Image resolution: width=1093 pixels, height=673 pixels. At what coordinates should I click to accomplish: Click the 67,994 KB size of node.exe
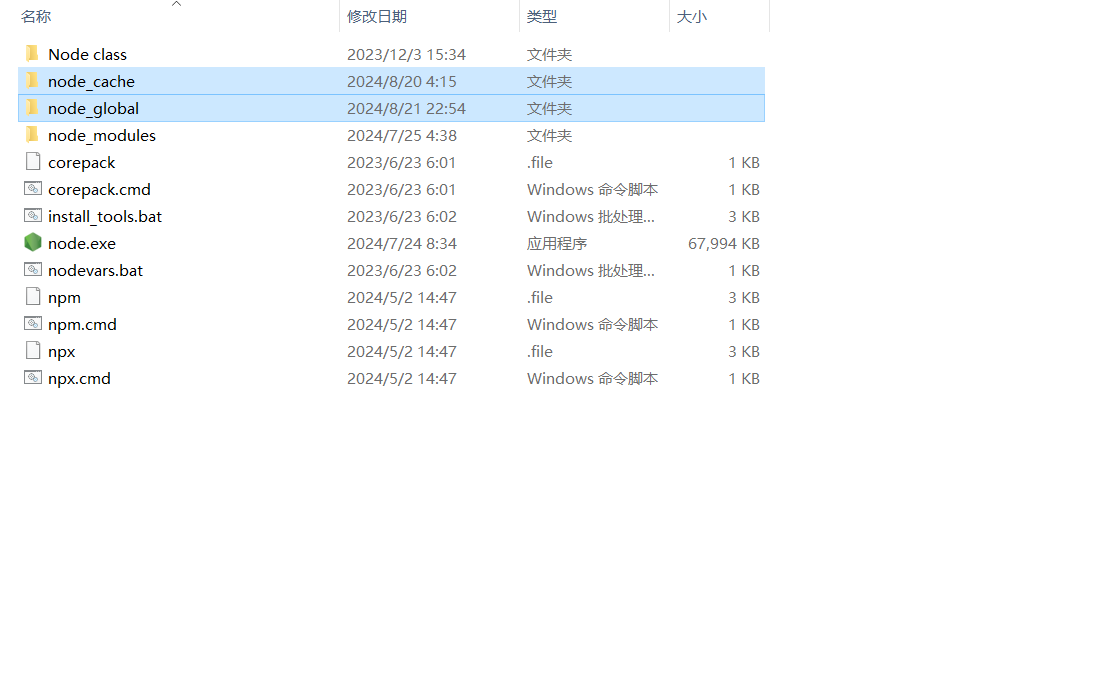point(723,243)
